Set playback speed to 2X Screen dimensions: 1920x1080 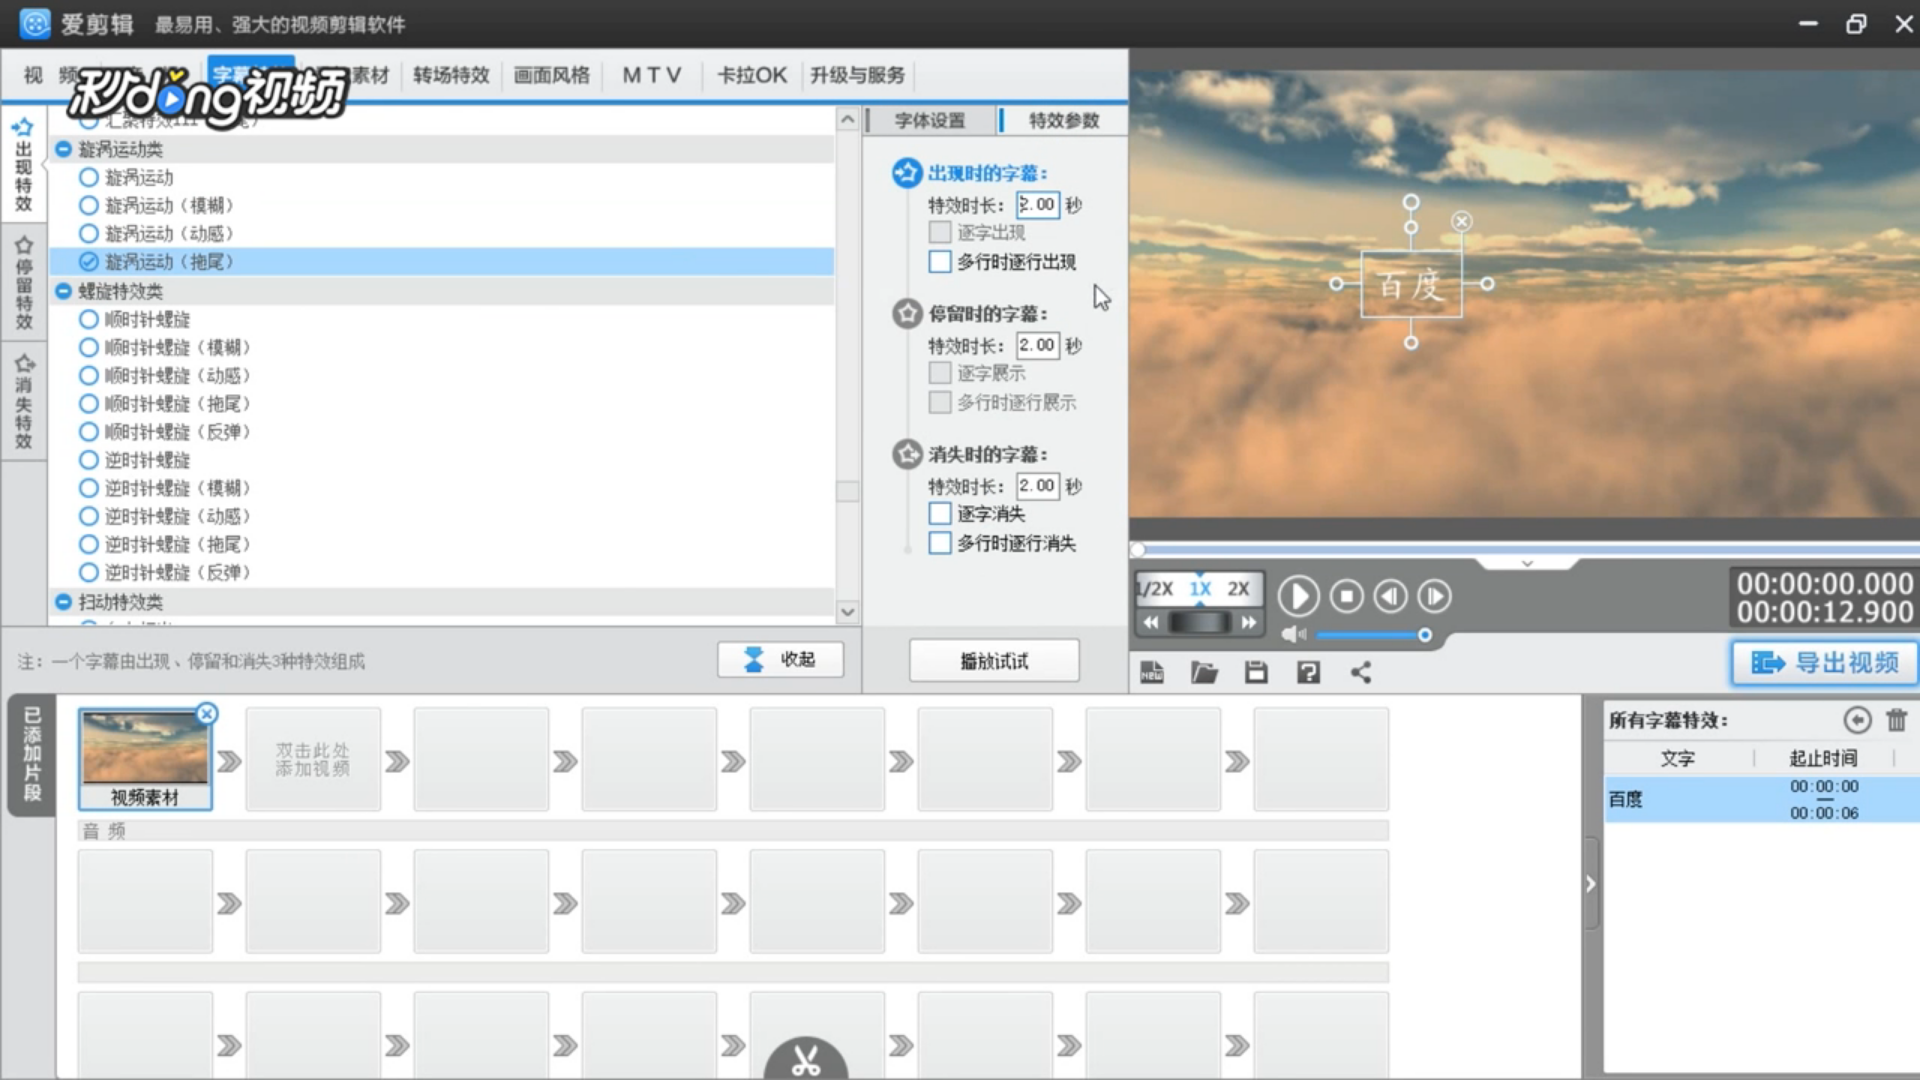pyautogui.click(x=1238, y=589)
